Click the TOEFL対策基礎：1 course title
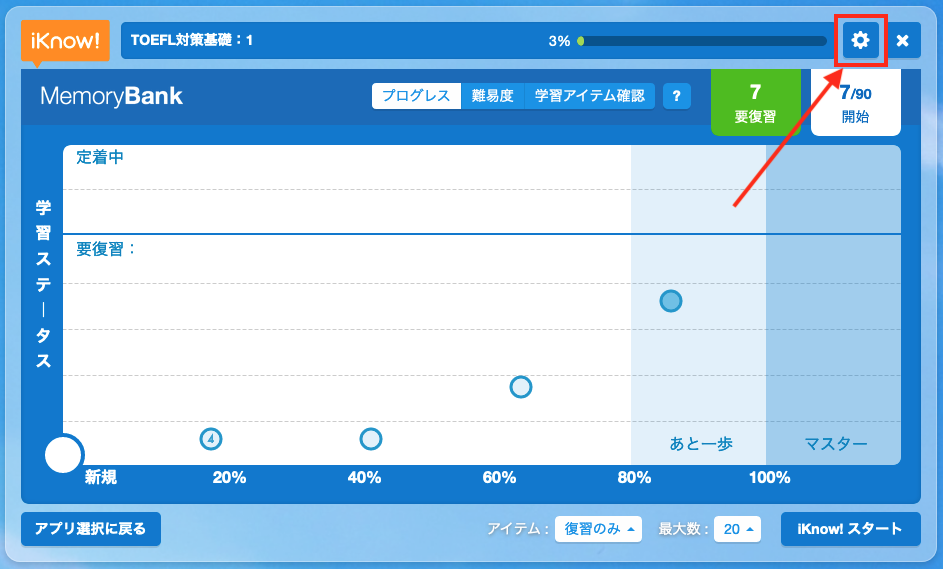The image size is (943, 569). (x=192, y=40)
